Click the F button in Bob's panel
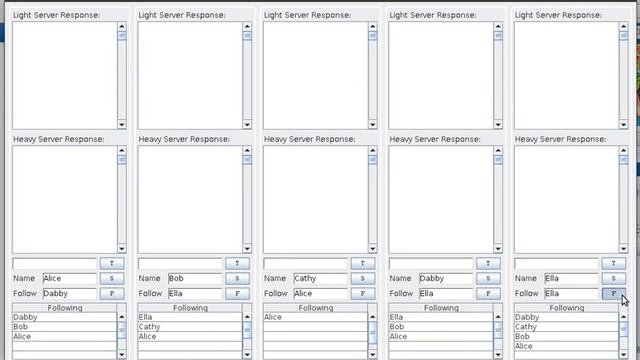Viewport: 640px width, 360px height. coord(237,293)
